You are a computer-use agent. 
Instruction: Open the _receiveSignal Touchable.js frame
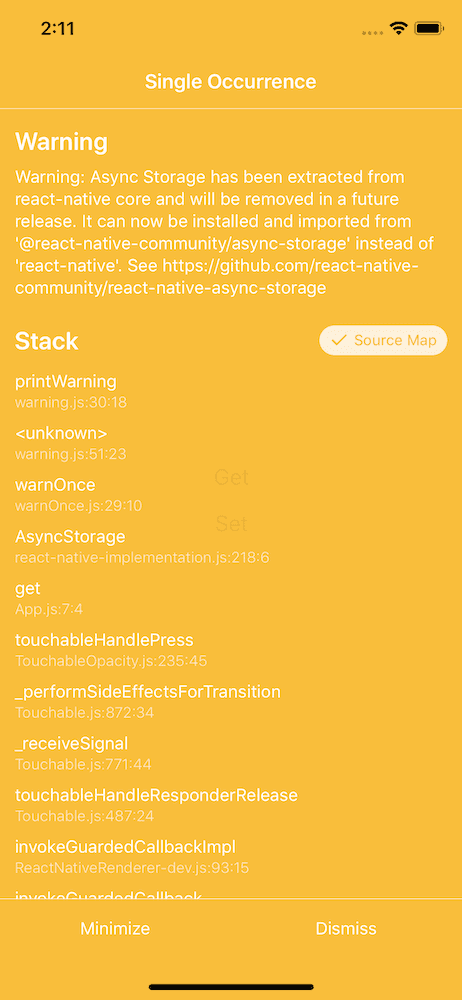(231, 753)
